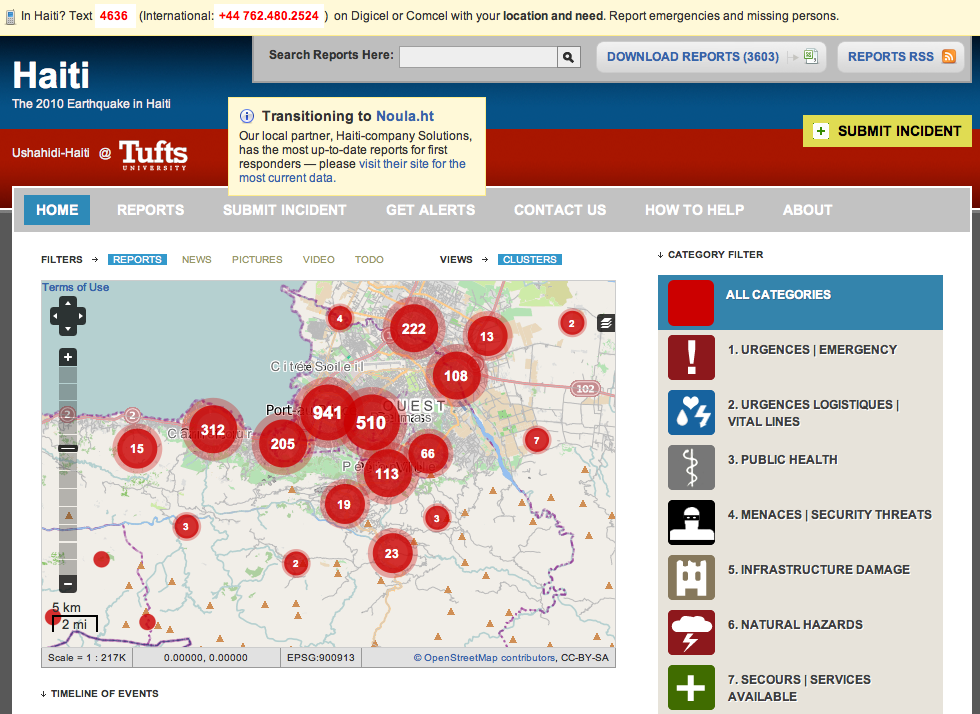Select the Security Threats masked icon
Viewport: 980px width, 714px height.
point(691,522)
